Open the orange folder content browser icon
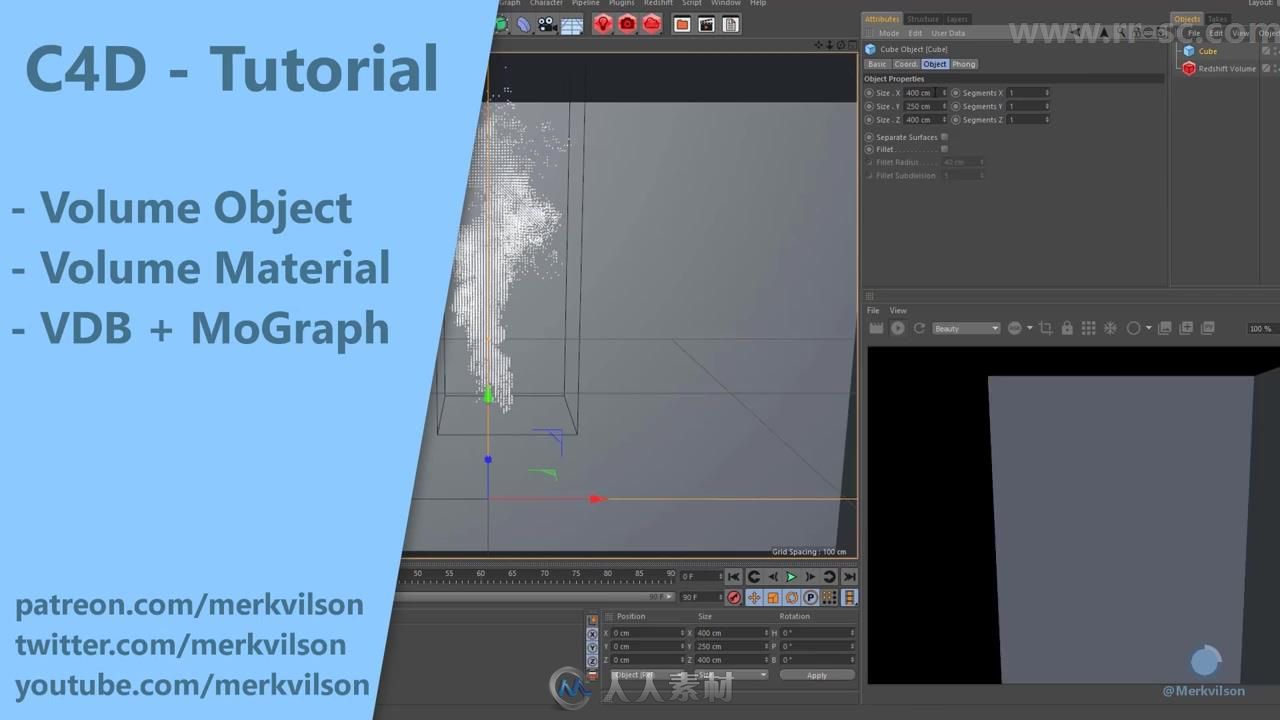 (682, 24)
